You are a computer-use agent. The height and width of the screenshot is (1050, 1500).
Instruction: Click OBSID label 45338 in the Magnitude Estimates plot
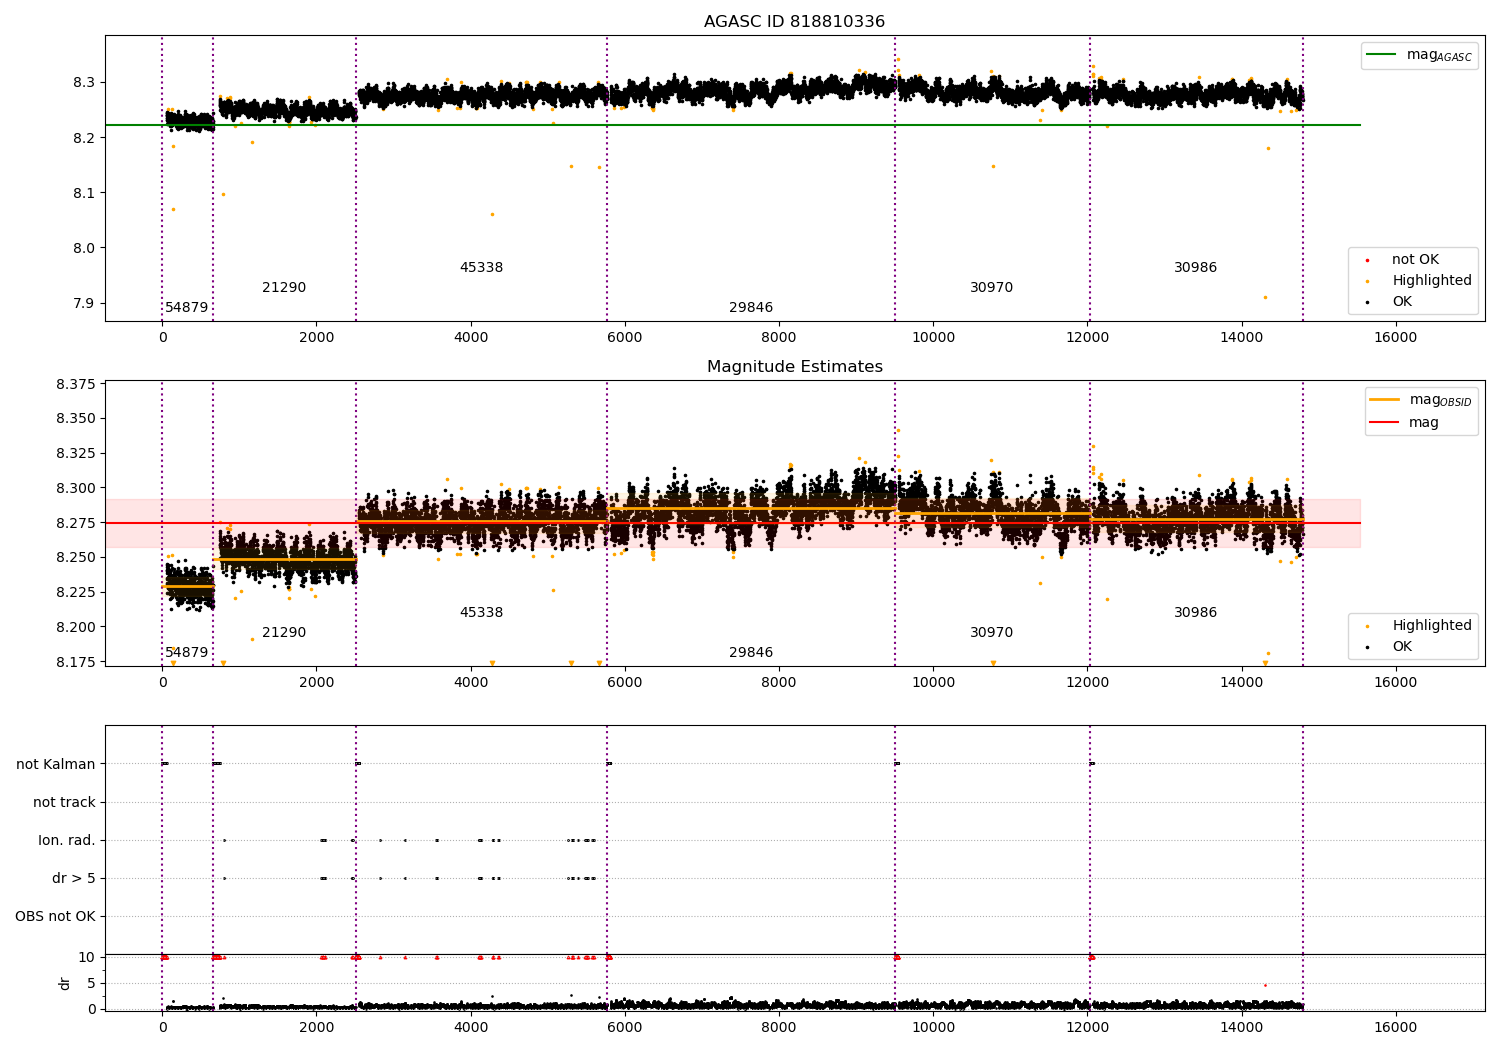click(x=481, y=613)
